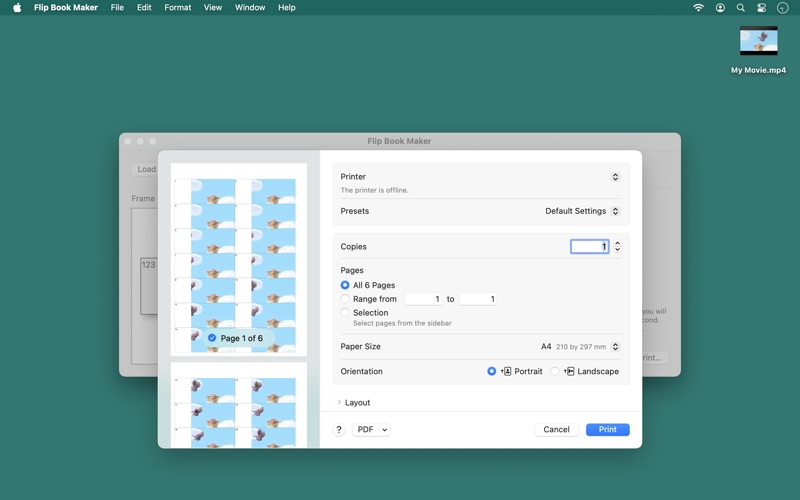Click the Wi-Fi status icon

[x=698, y=8]
